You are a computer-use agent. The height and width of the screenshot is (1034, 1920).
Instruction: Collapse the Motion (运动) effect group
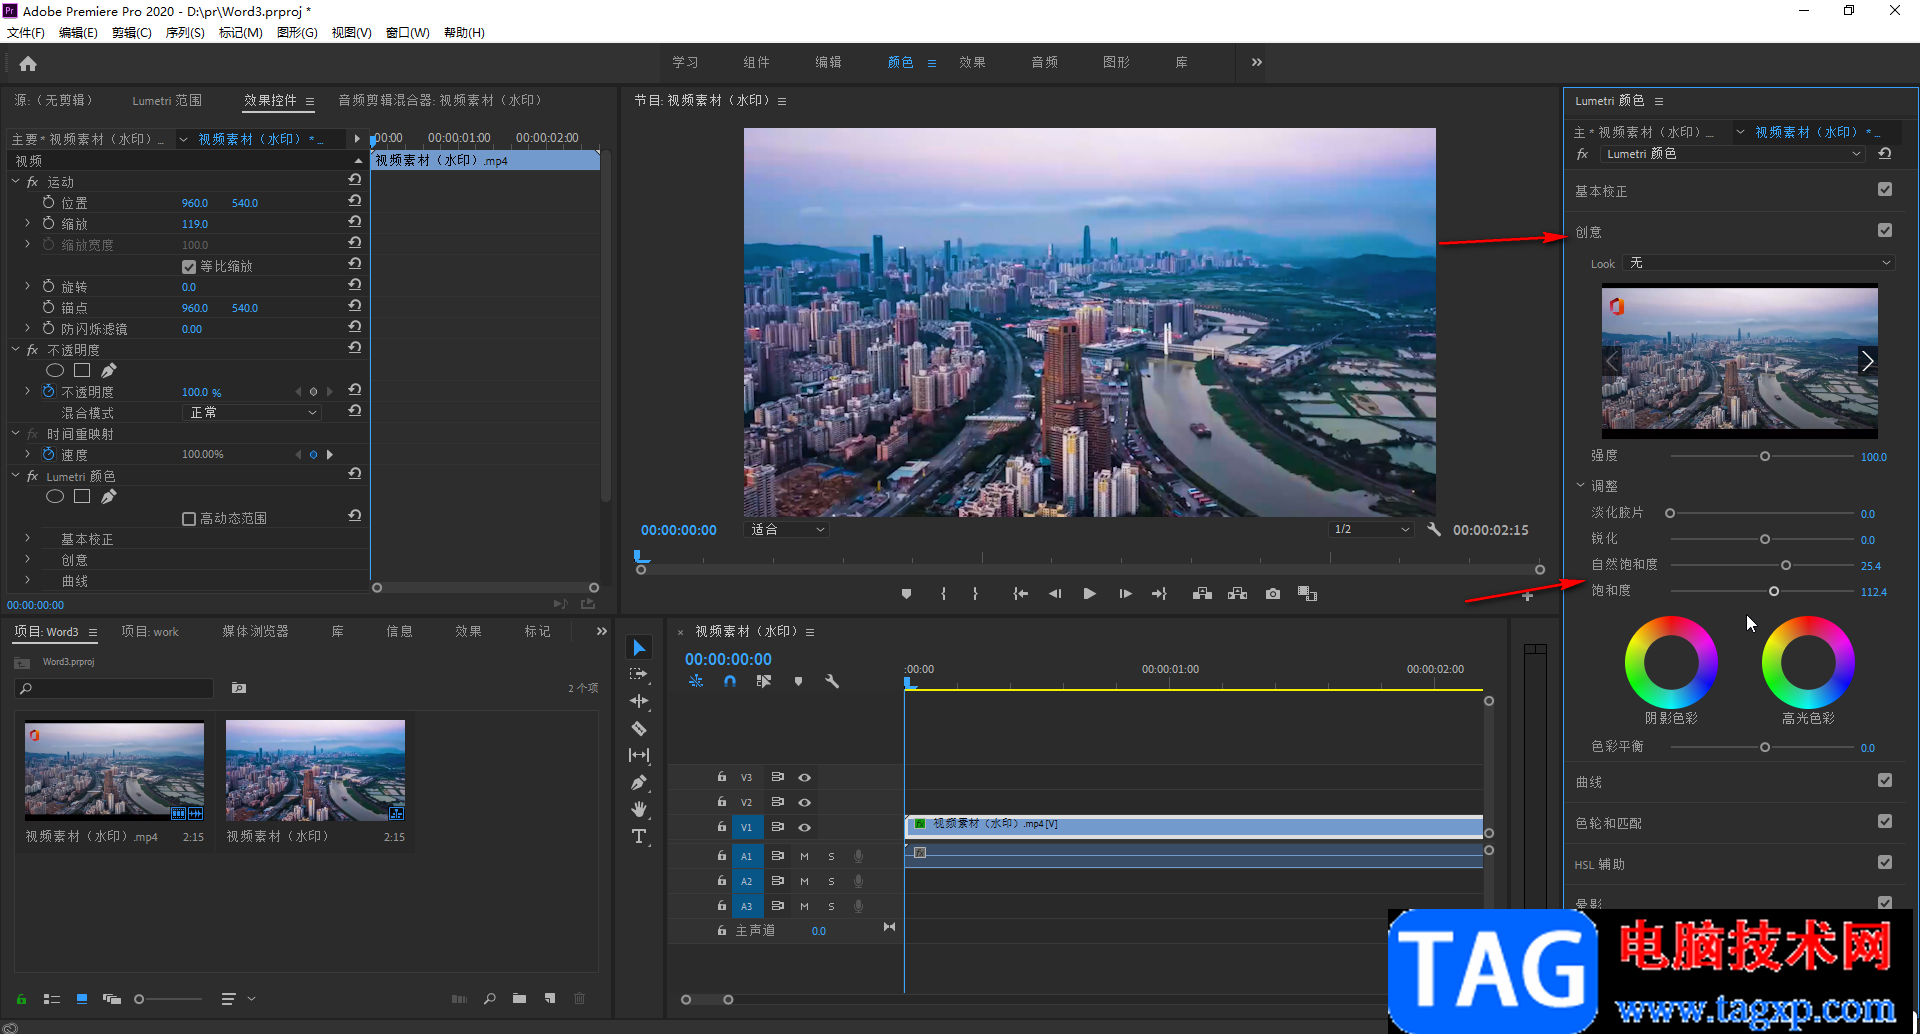(x=16, y=182)
